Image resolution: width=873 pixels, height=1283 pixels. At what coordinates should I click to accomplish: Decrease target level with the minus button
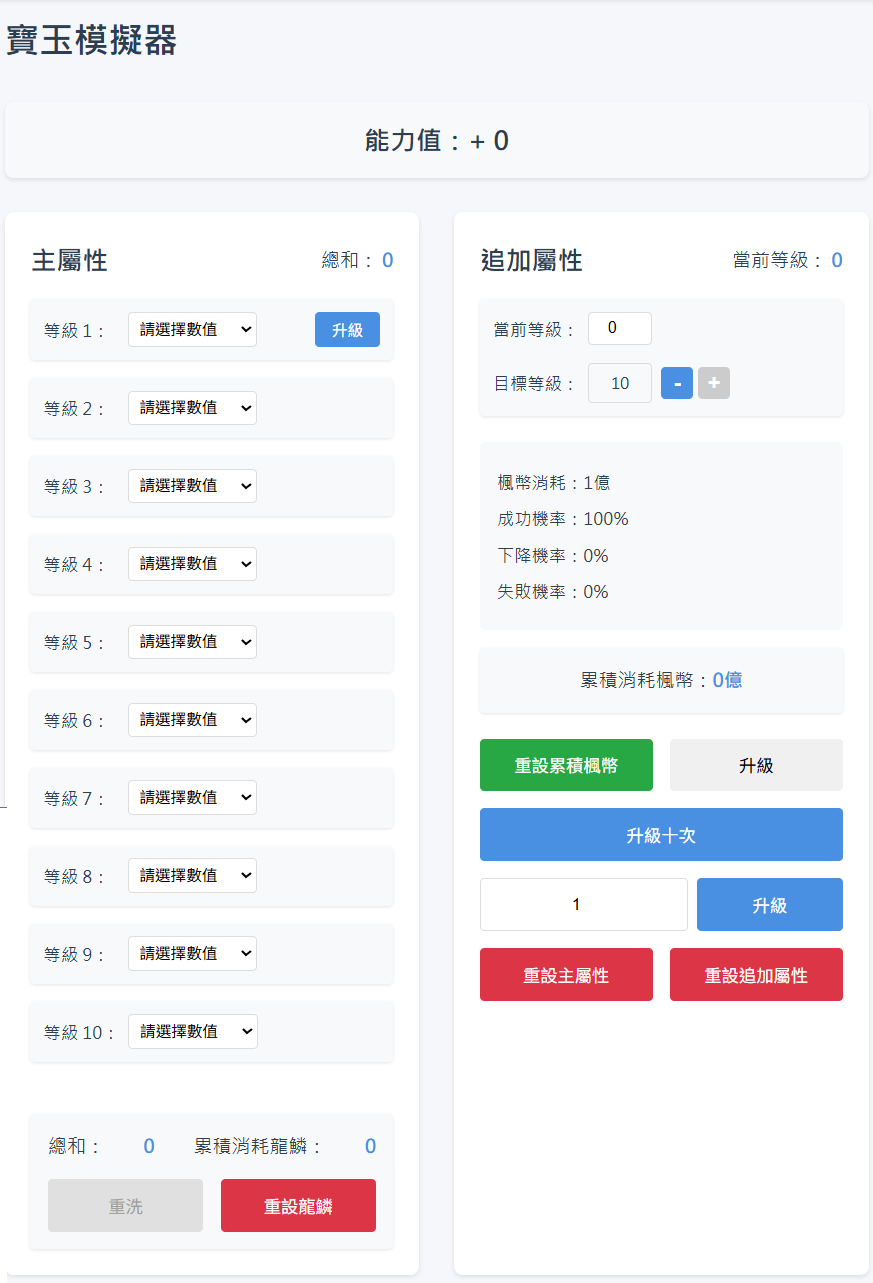(677, 383)
